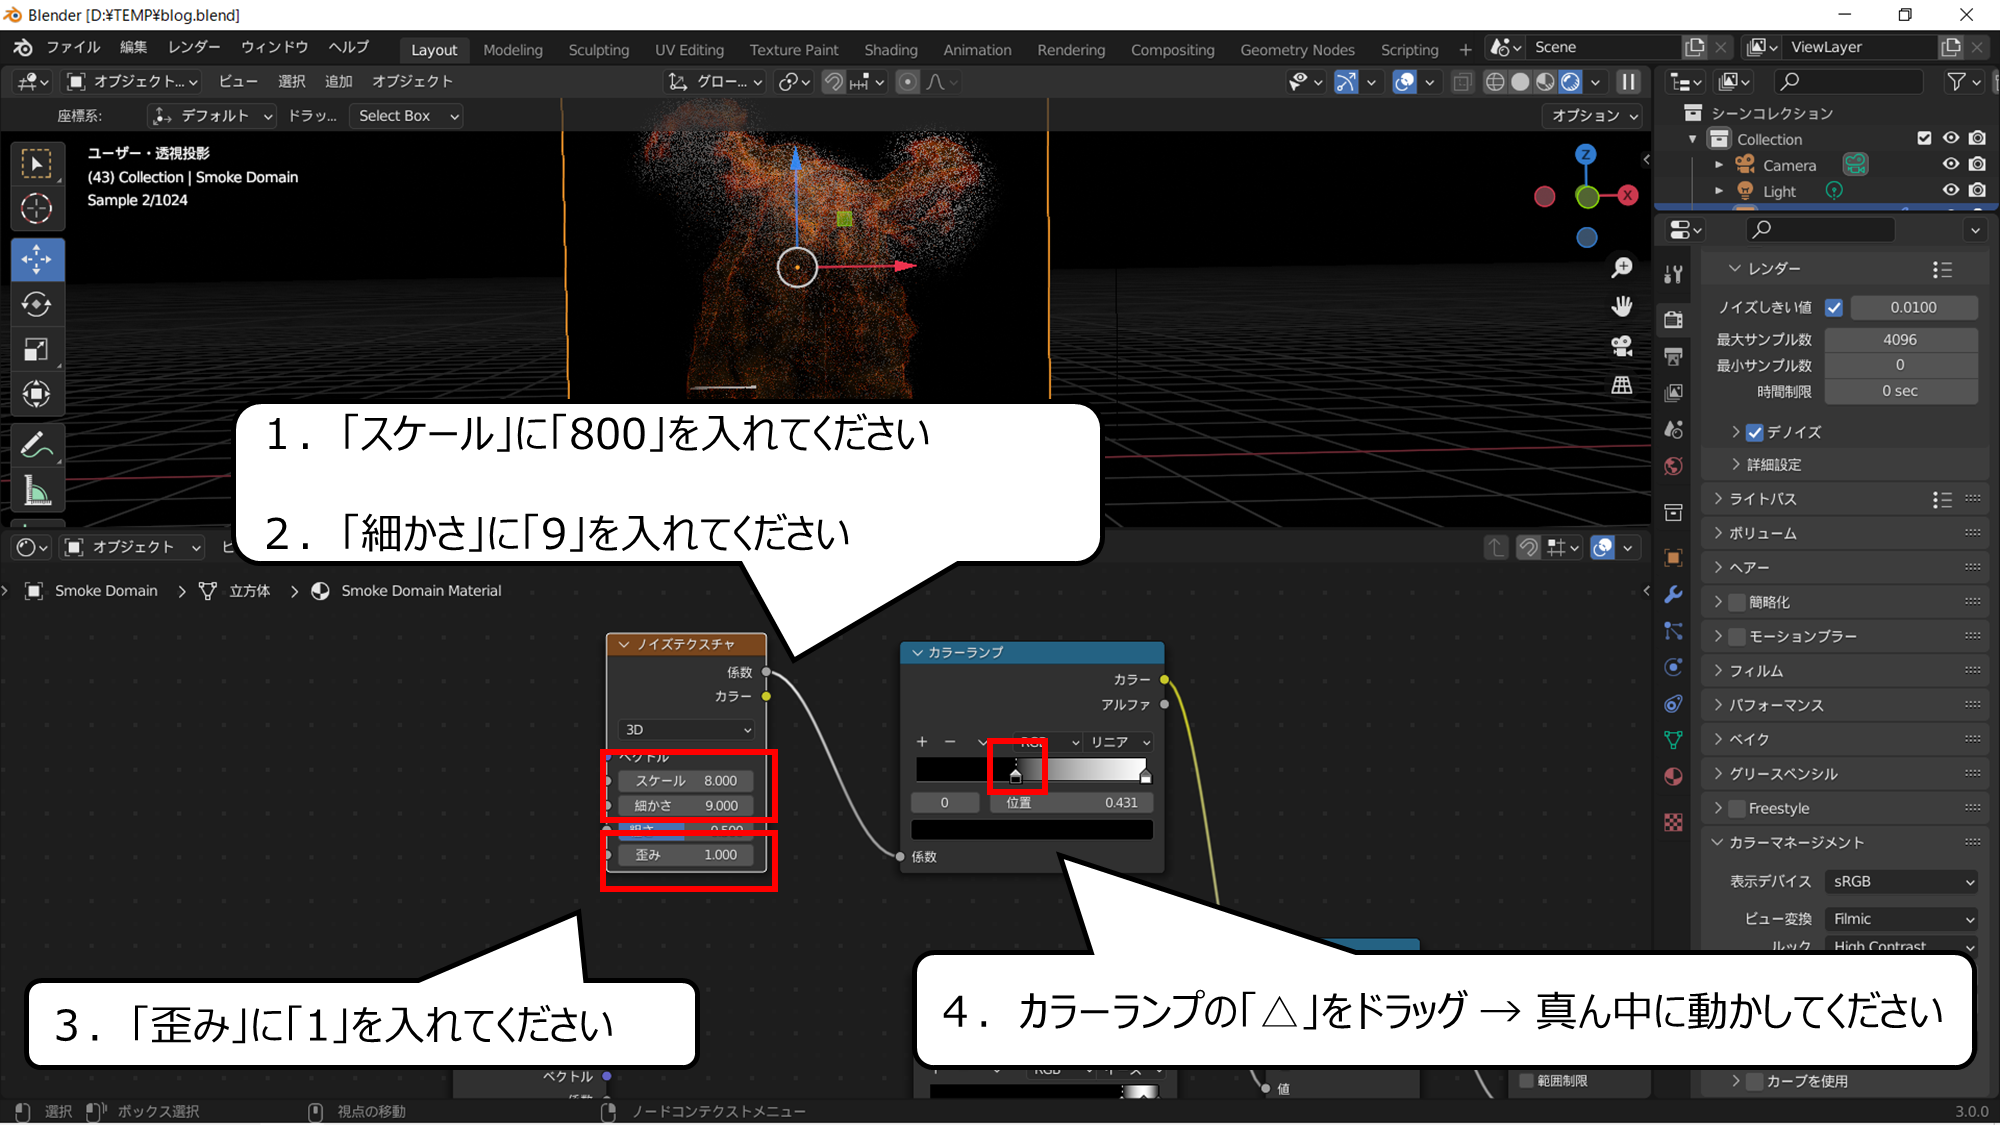Open the Object Data properties tab icon
The height and width of the screenshot is (1125, 2000).
coord(1673,740)
